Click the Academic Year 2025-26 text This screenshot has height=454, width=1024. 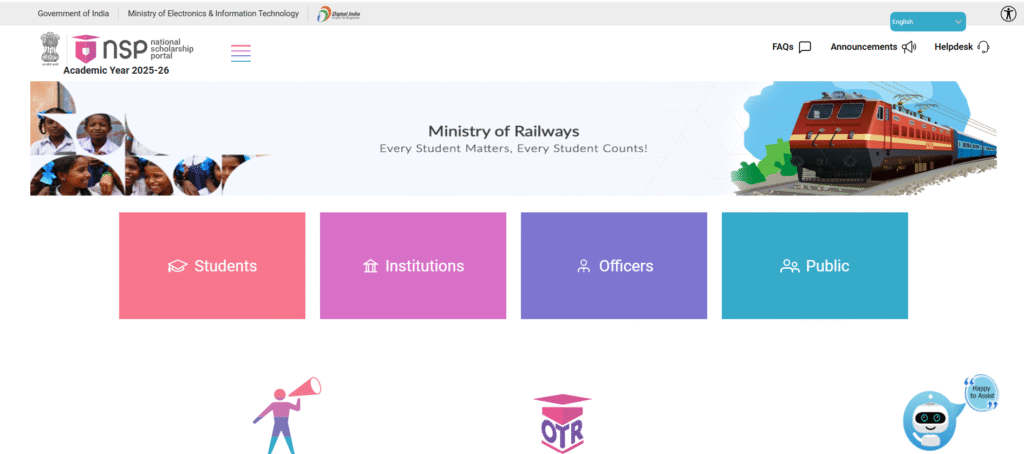point(116,71)
